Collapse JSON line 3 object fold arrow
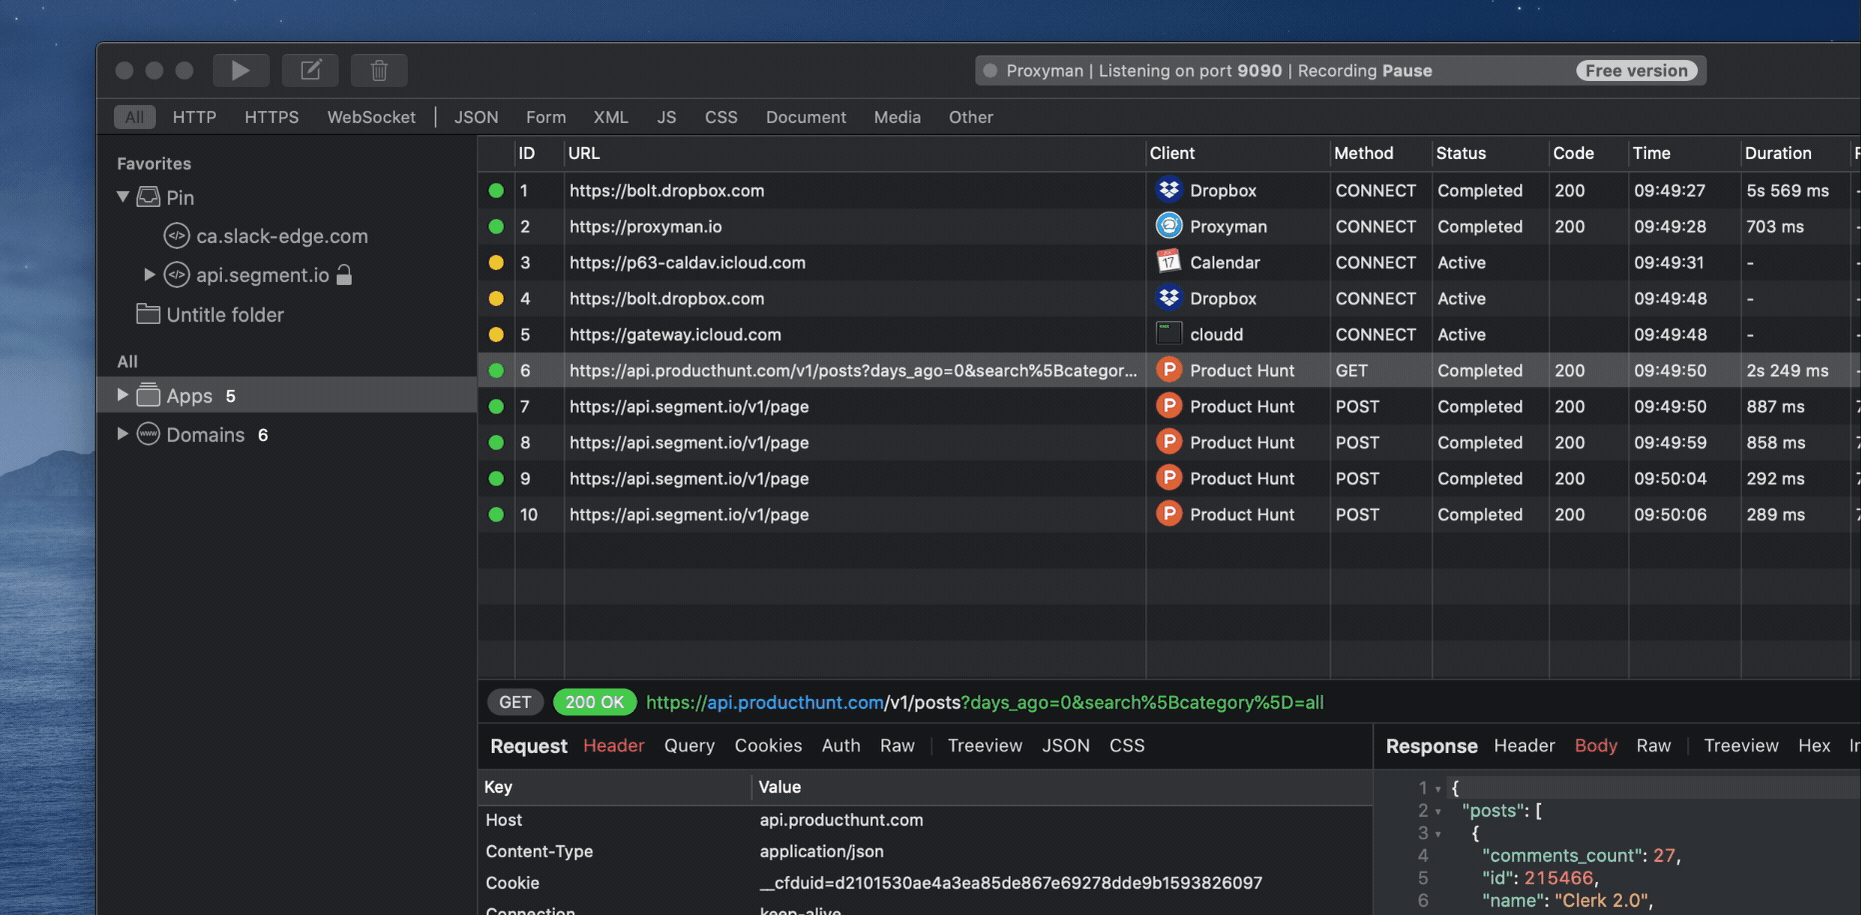 click(1438, 834)
